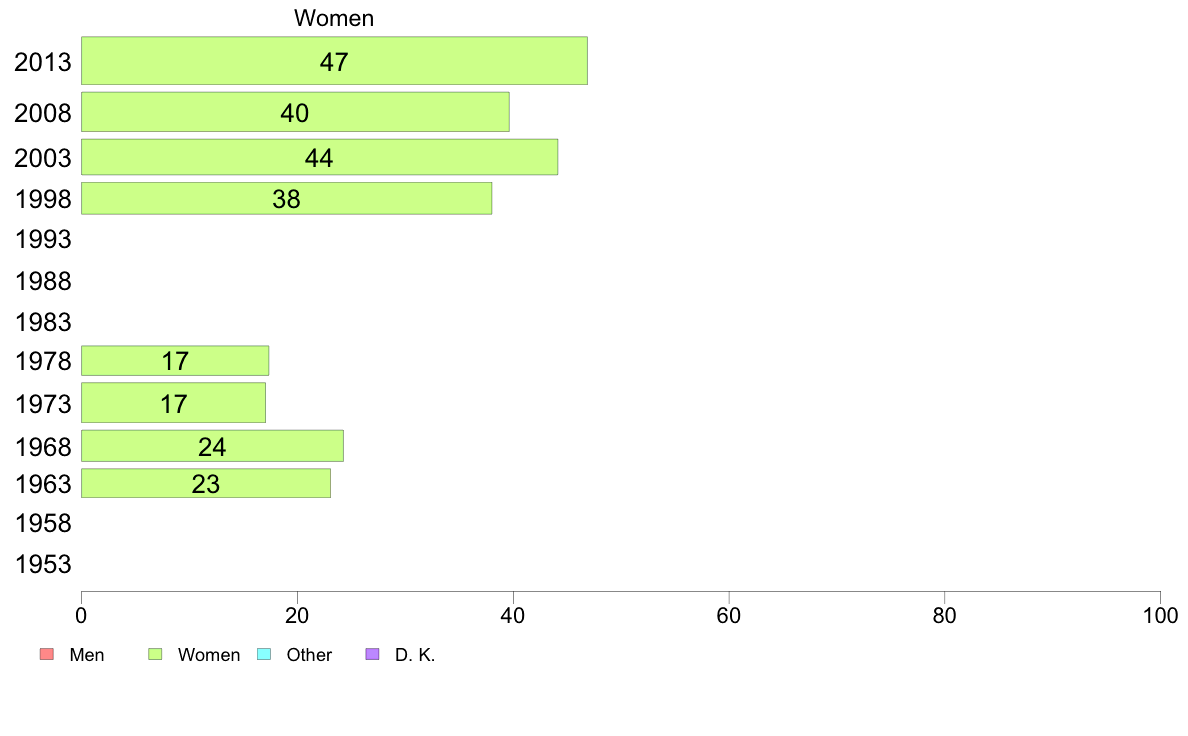1188x736 pixels.
Task: Select the 1968 bar showing 24
Action: click(212, 446)
